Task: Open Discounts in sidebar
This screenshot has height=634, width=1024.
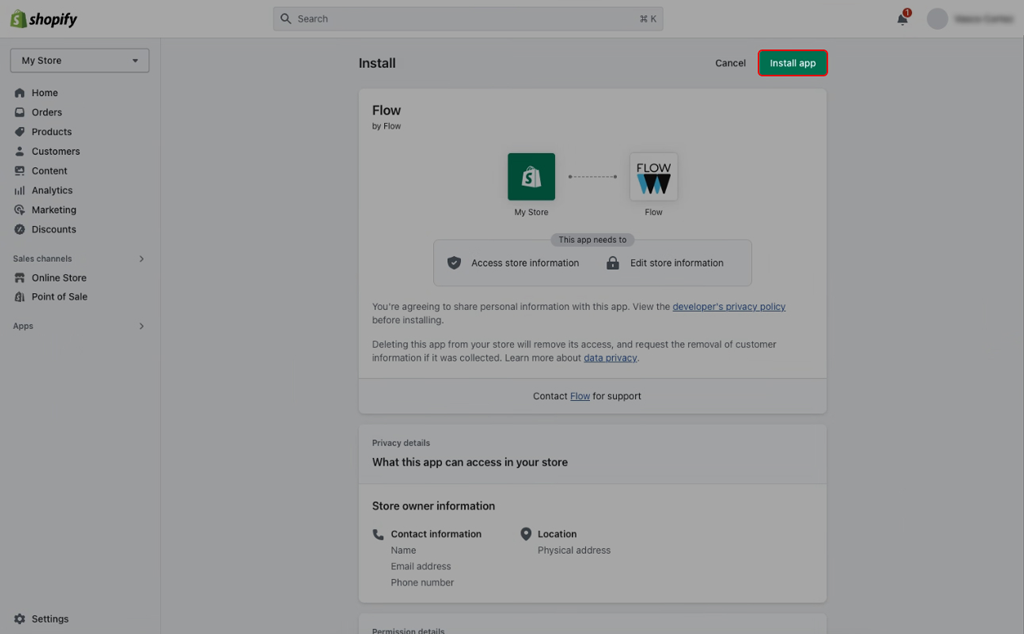Action: (54, 230)
